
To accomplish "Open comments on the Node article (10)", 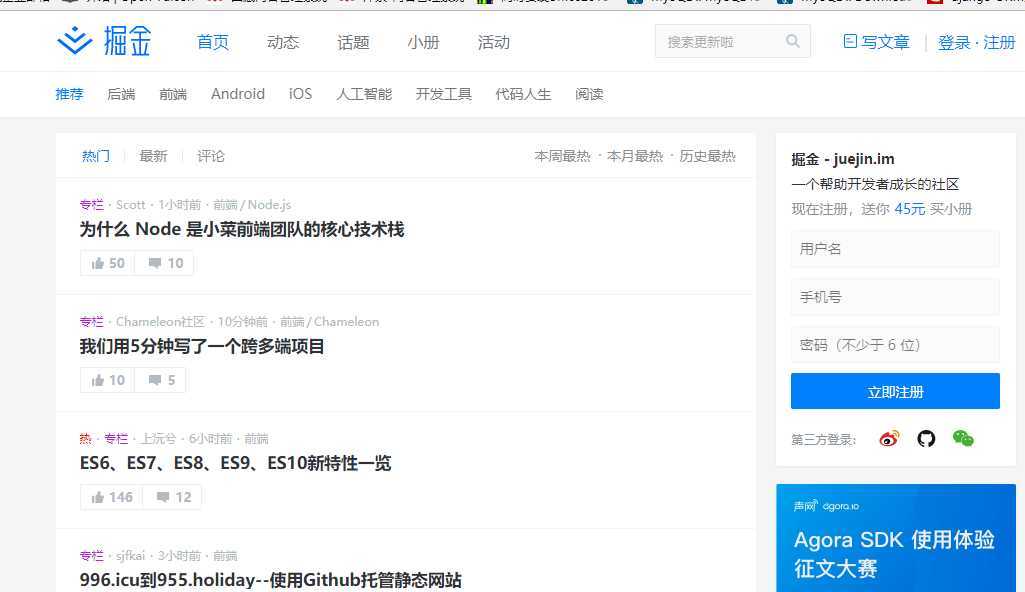I will (x=165, y=263).
